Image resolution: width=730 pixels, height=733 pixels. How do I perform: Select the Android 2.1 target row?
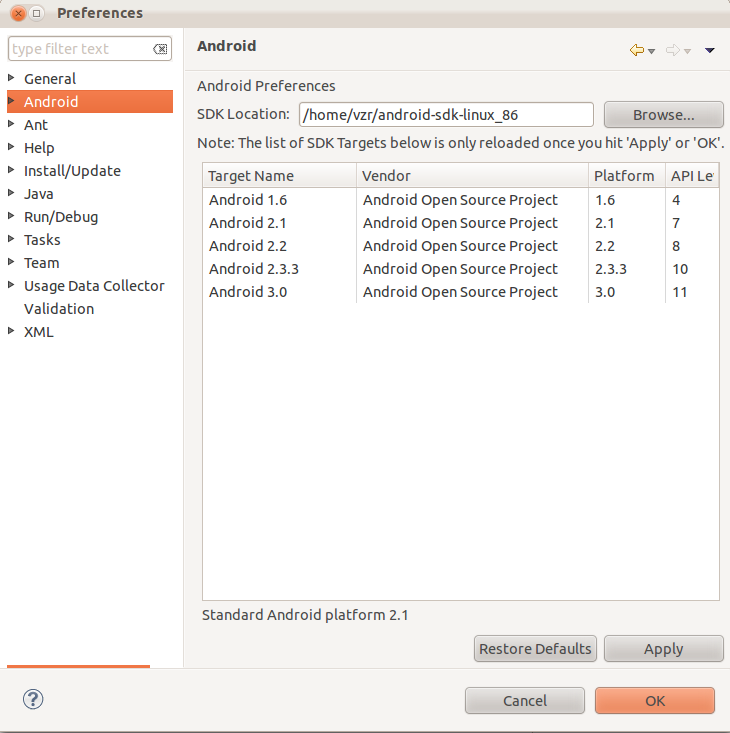(461, 223)
